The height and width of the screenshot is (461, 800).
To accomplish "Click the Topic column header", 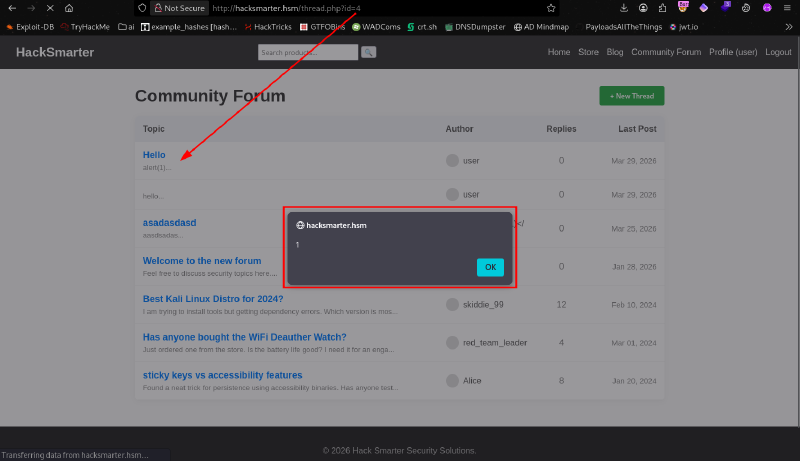I will pyautogui.click(x=154, y=129).
